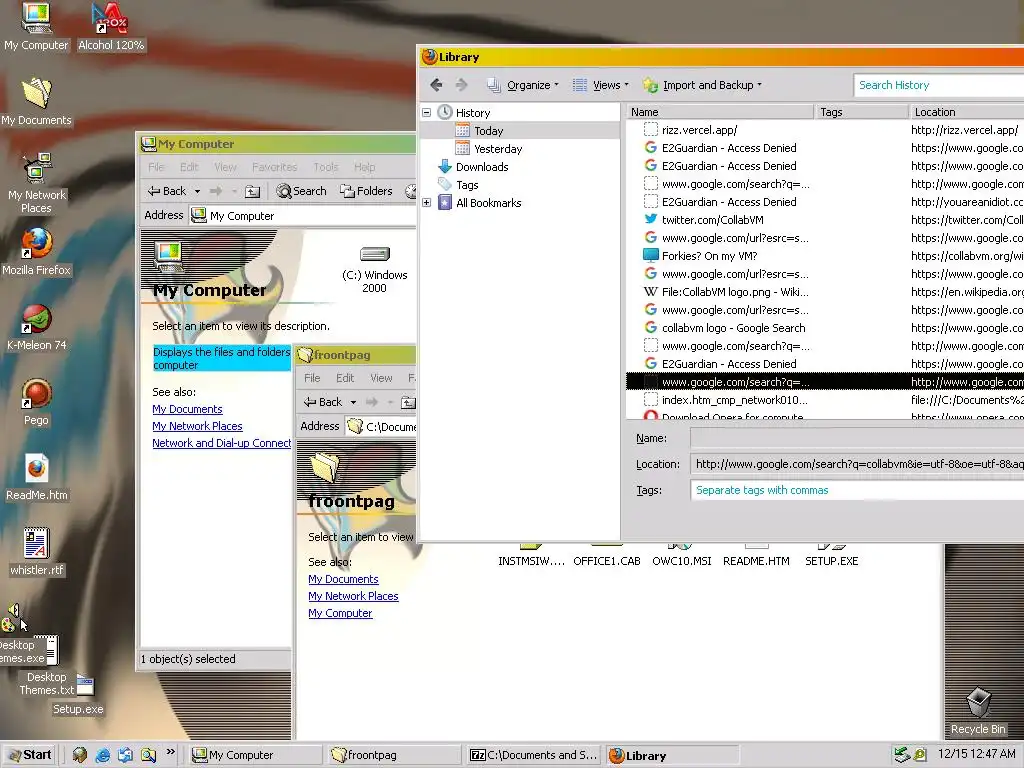
Task: Switch to C:\Documents and S... taskbar button
Action: click(534, 755)
